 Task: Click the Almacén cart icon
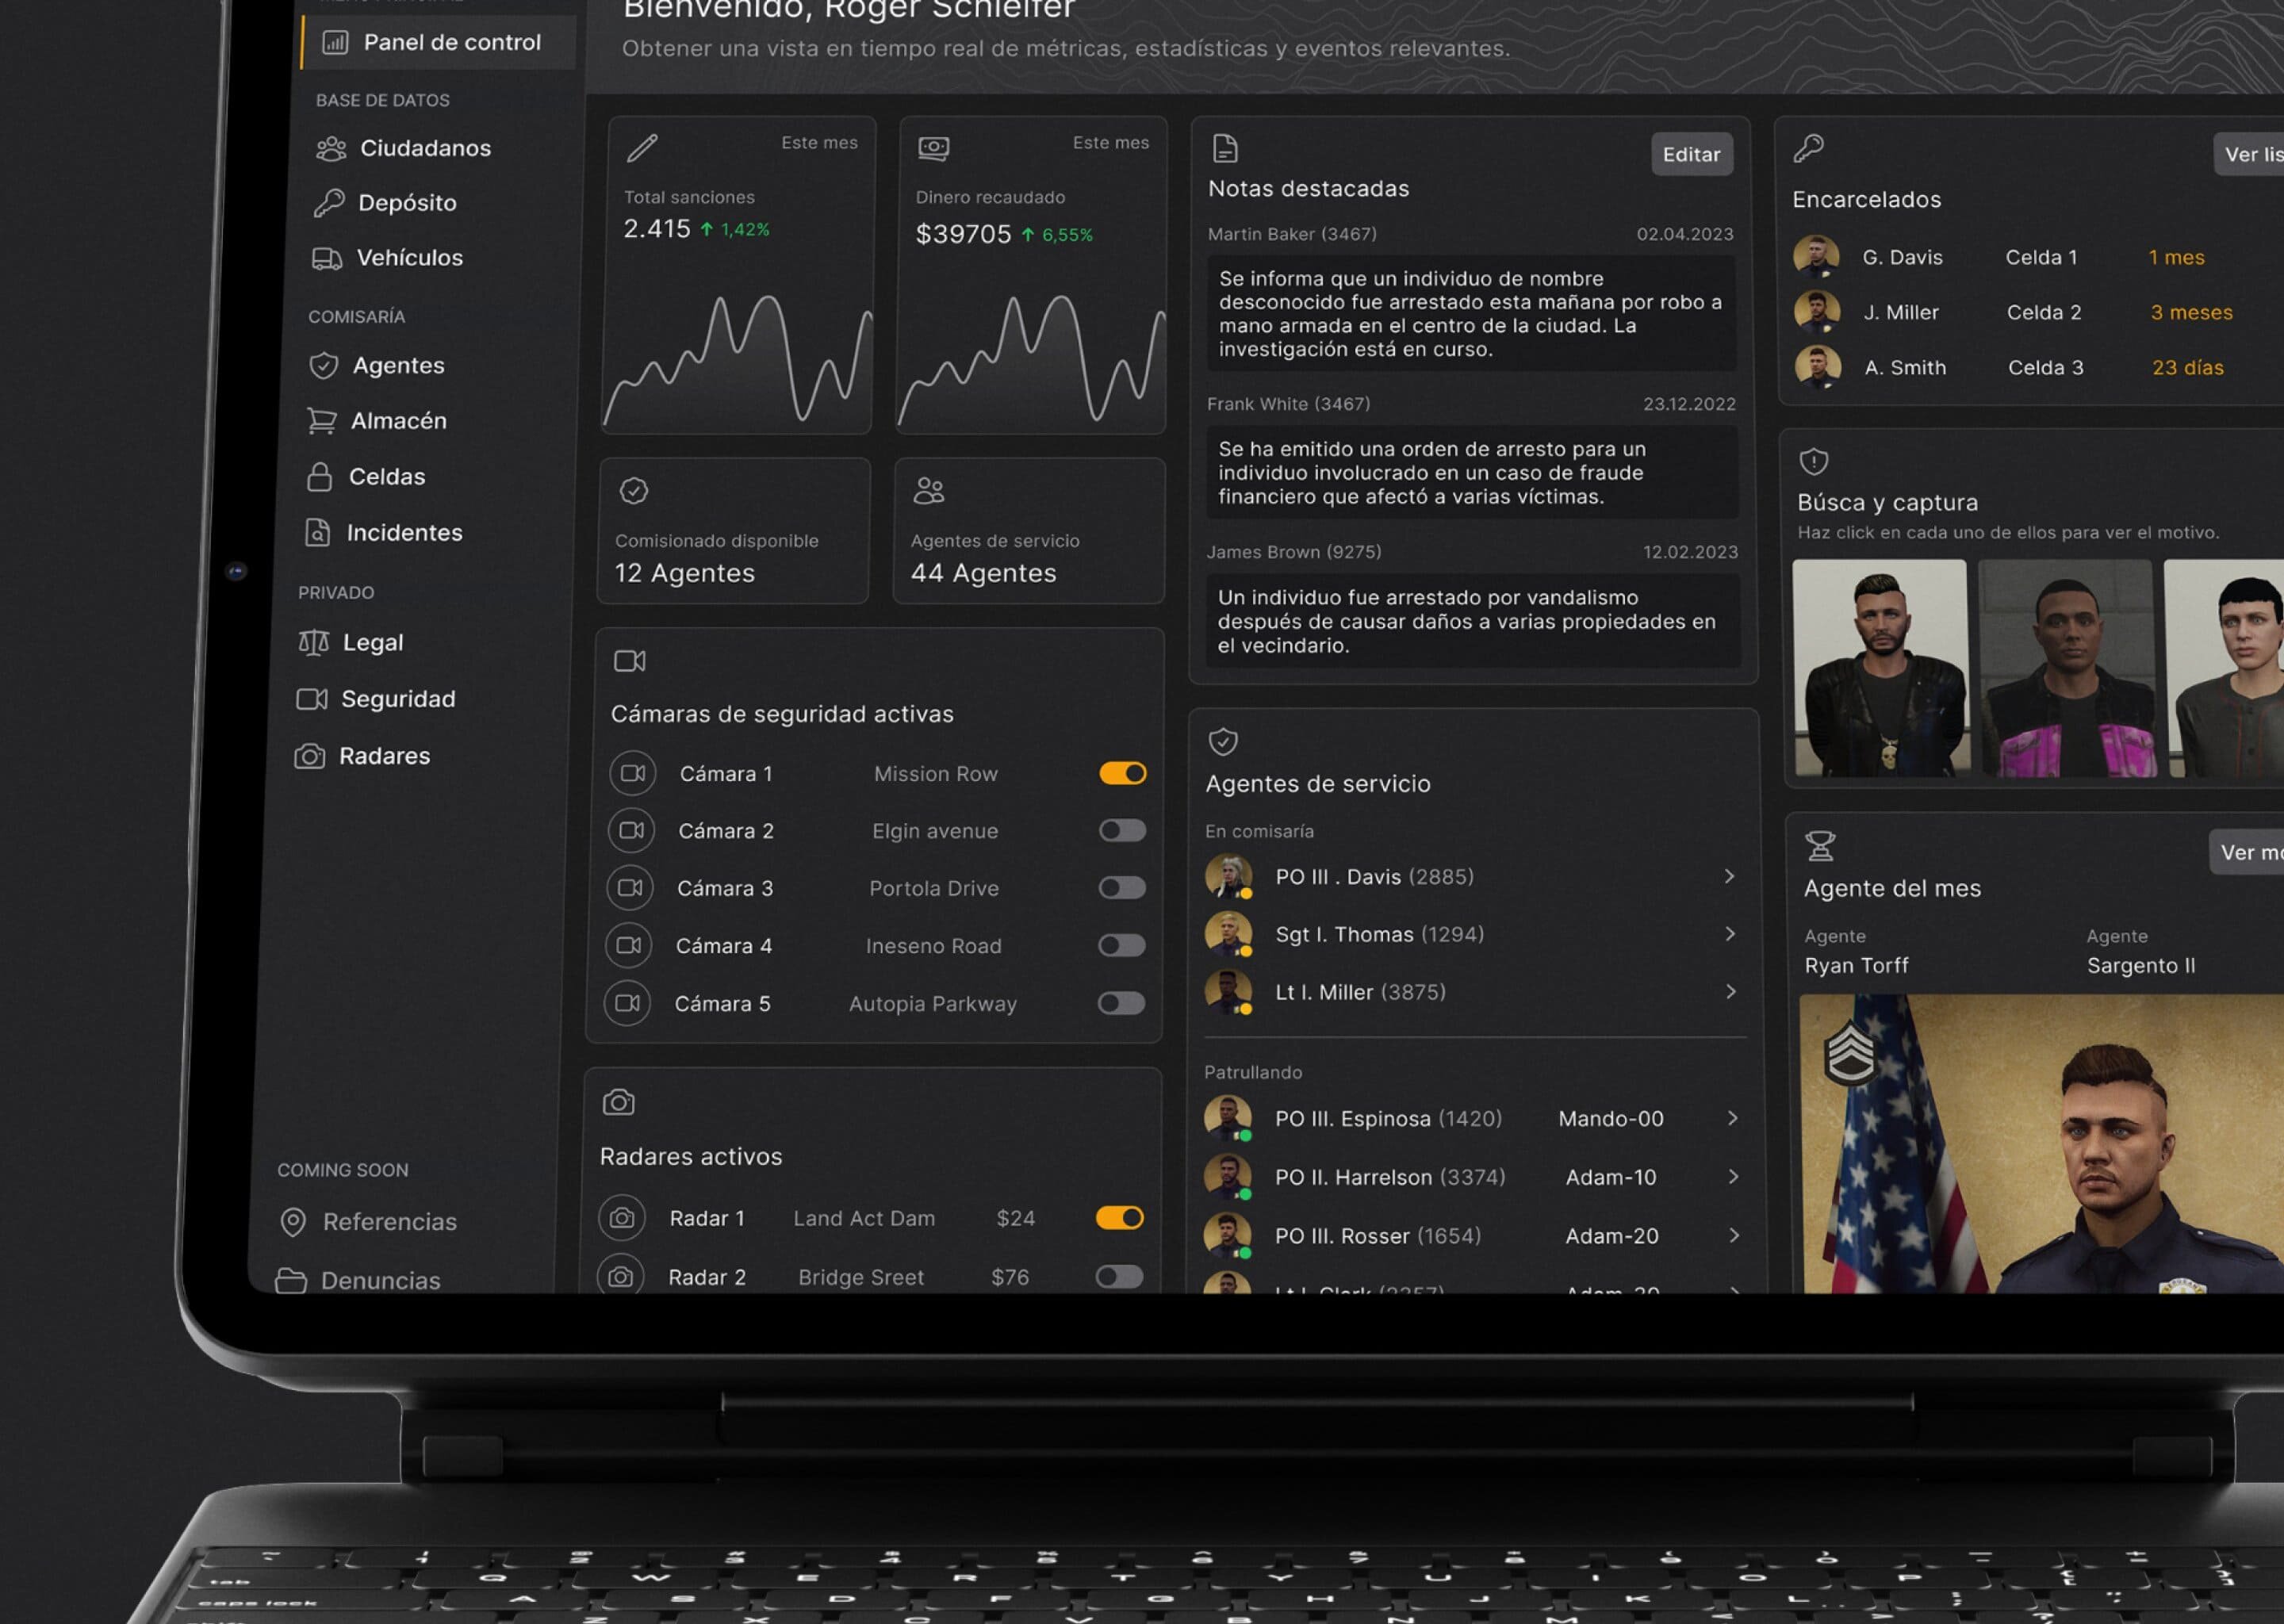pos(321,421)
